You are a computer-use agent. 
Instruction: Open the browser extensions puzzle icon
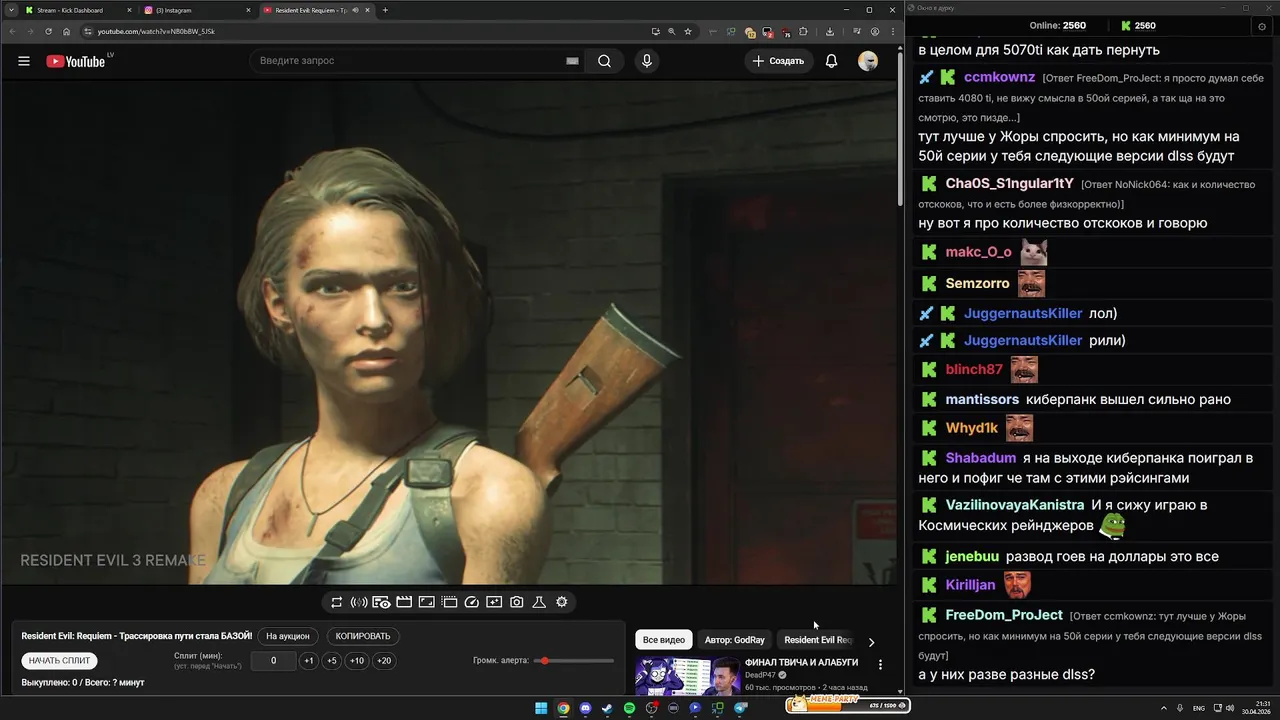803,31
